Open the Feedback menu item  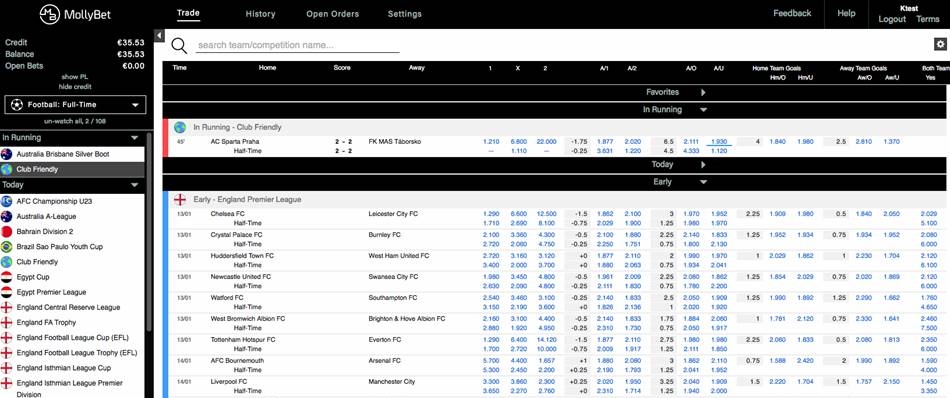point(792,13)
